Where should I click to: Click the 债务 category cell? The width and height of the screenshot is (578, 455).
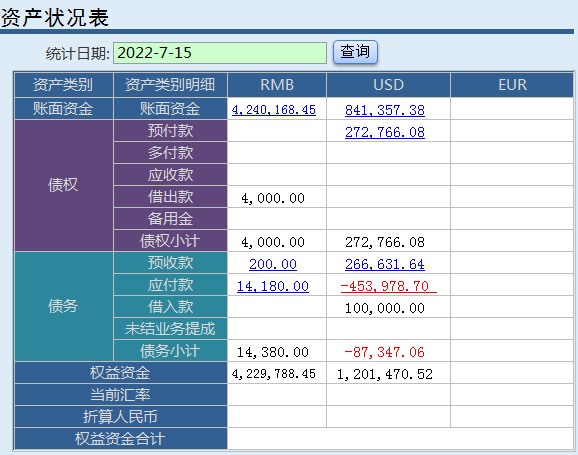point(63,306)
